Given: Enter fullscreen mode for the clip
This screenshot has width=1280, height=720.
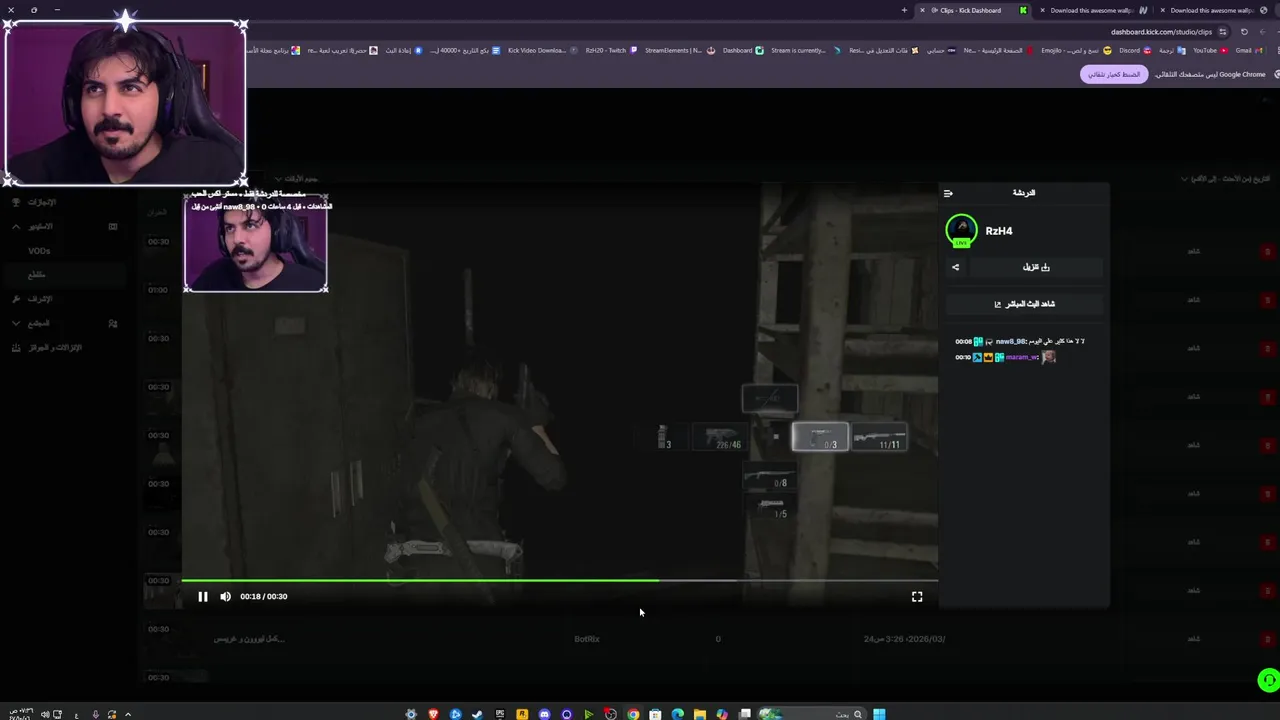Looking at the screenshot, I should tap(917, 596).
